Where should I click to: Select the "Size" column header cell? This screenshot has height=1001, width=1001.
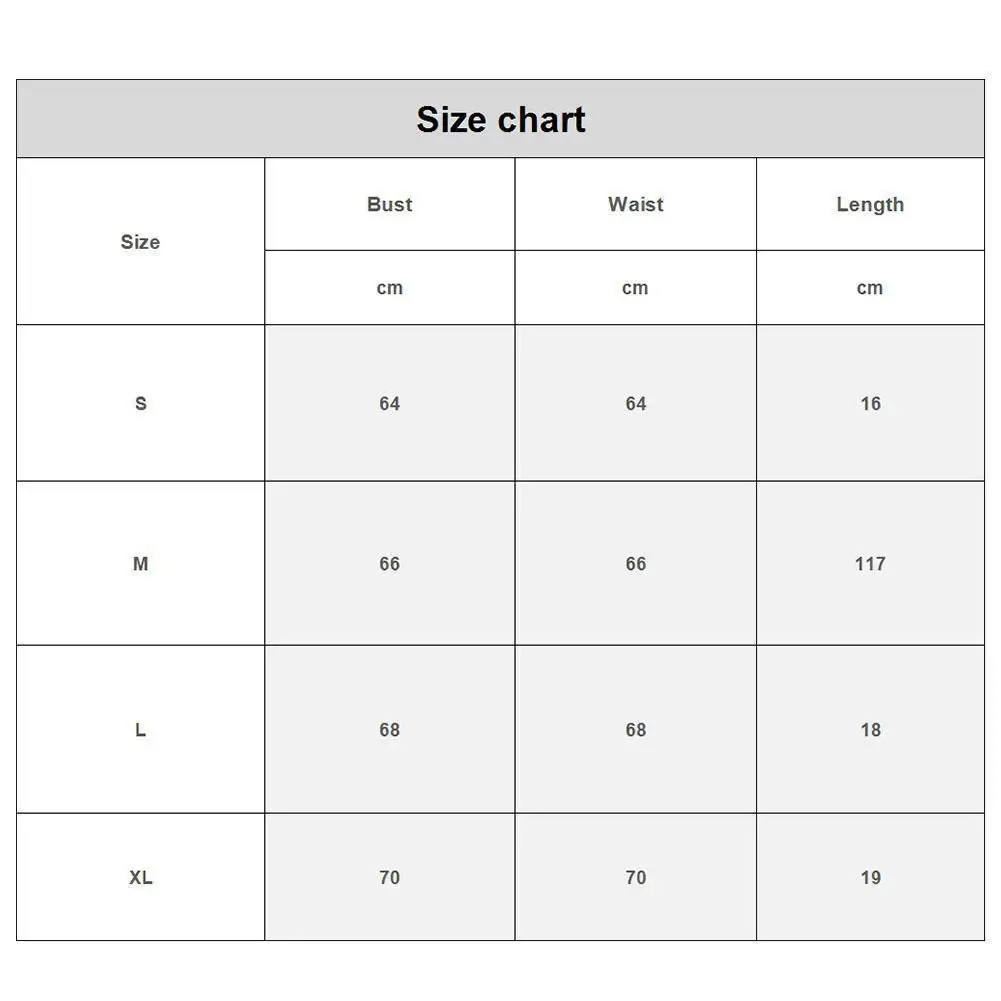click(x=140, y=242)
